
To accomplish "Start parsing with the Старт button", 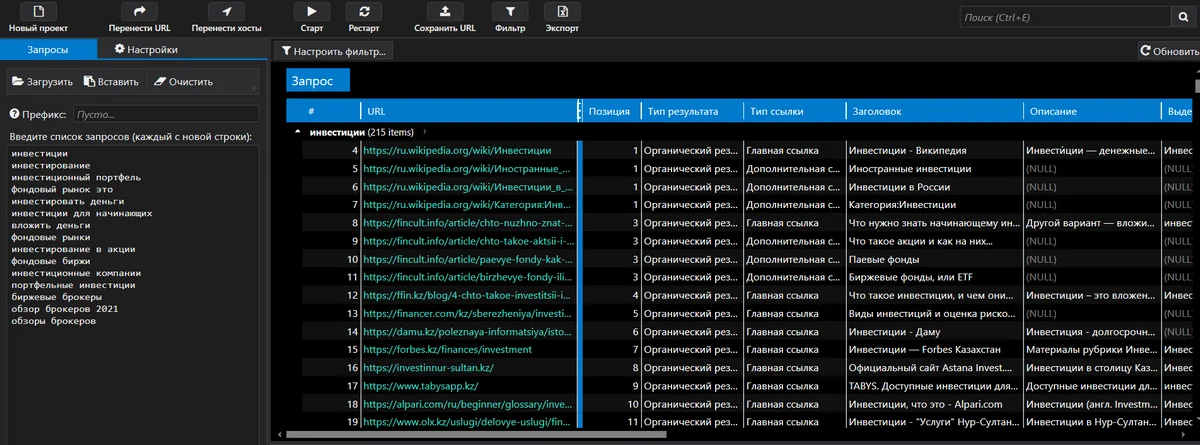I will 312,12.
